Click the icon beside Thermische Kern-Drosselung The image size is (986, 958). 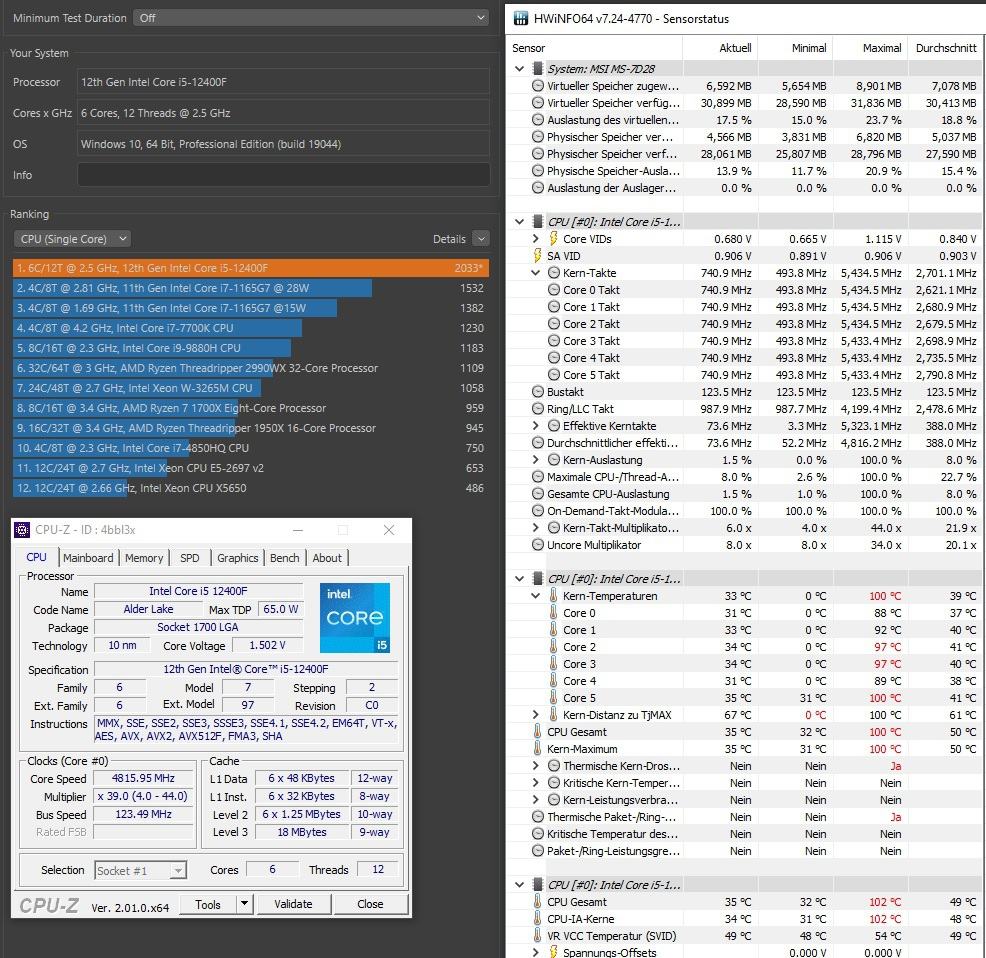[x=553, y=766]
